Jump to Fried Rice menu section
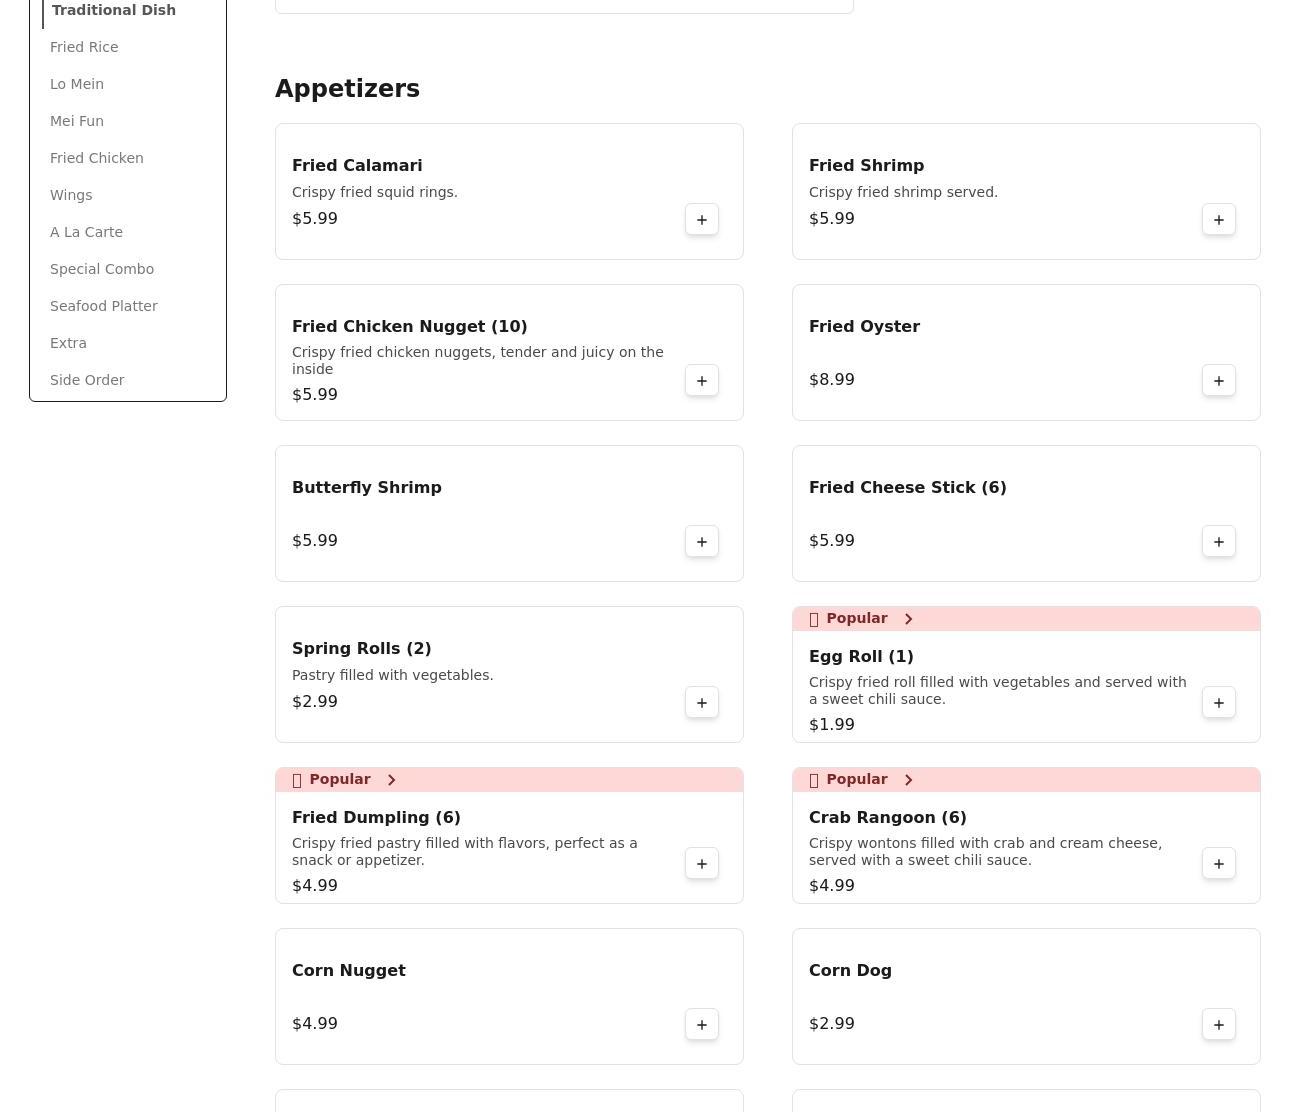The width and height of the screenshot is (1310, 1112). [x=84, y=47]
